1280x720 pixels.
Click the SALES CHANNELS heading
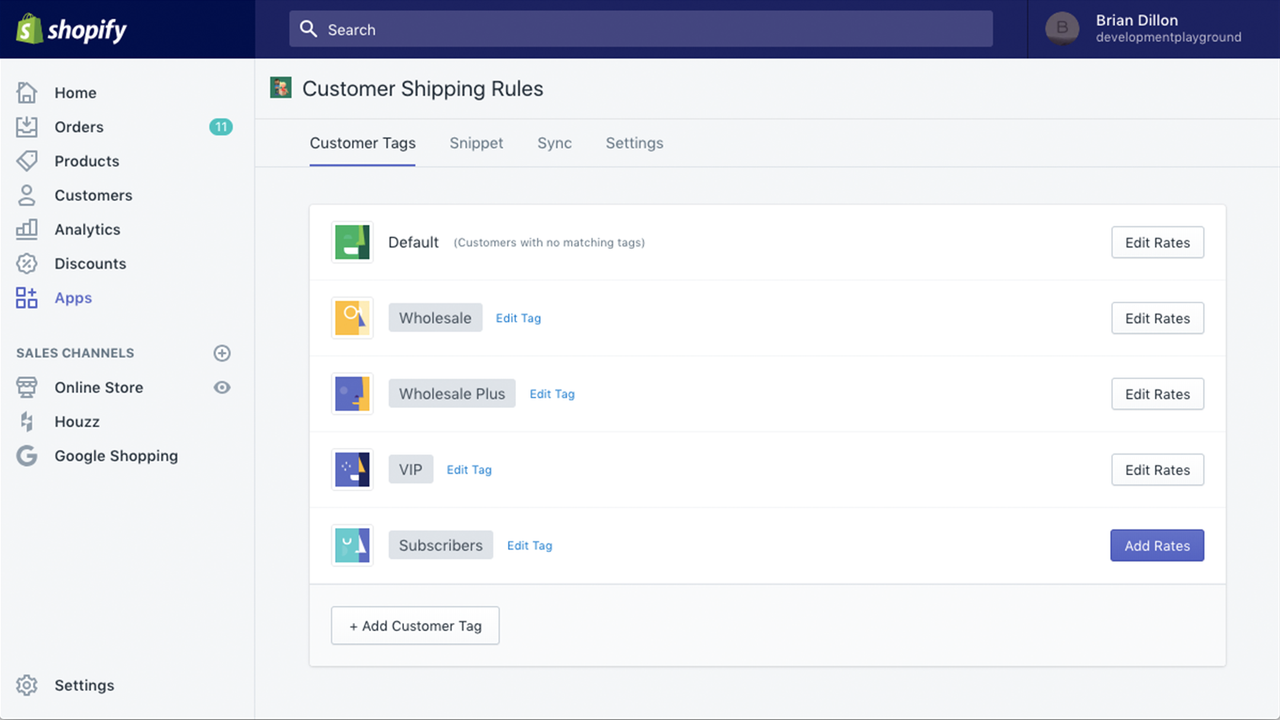tap(75, 353)
